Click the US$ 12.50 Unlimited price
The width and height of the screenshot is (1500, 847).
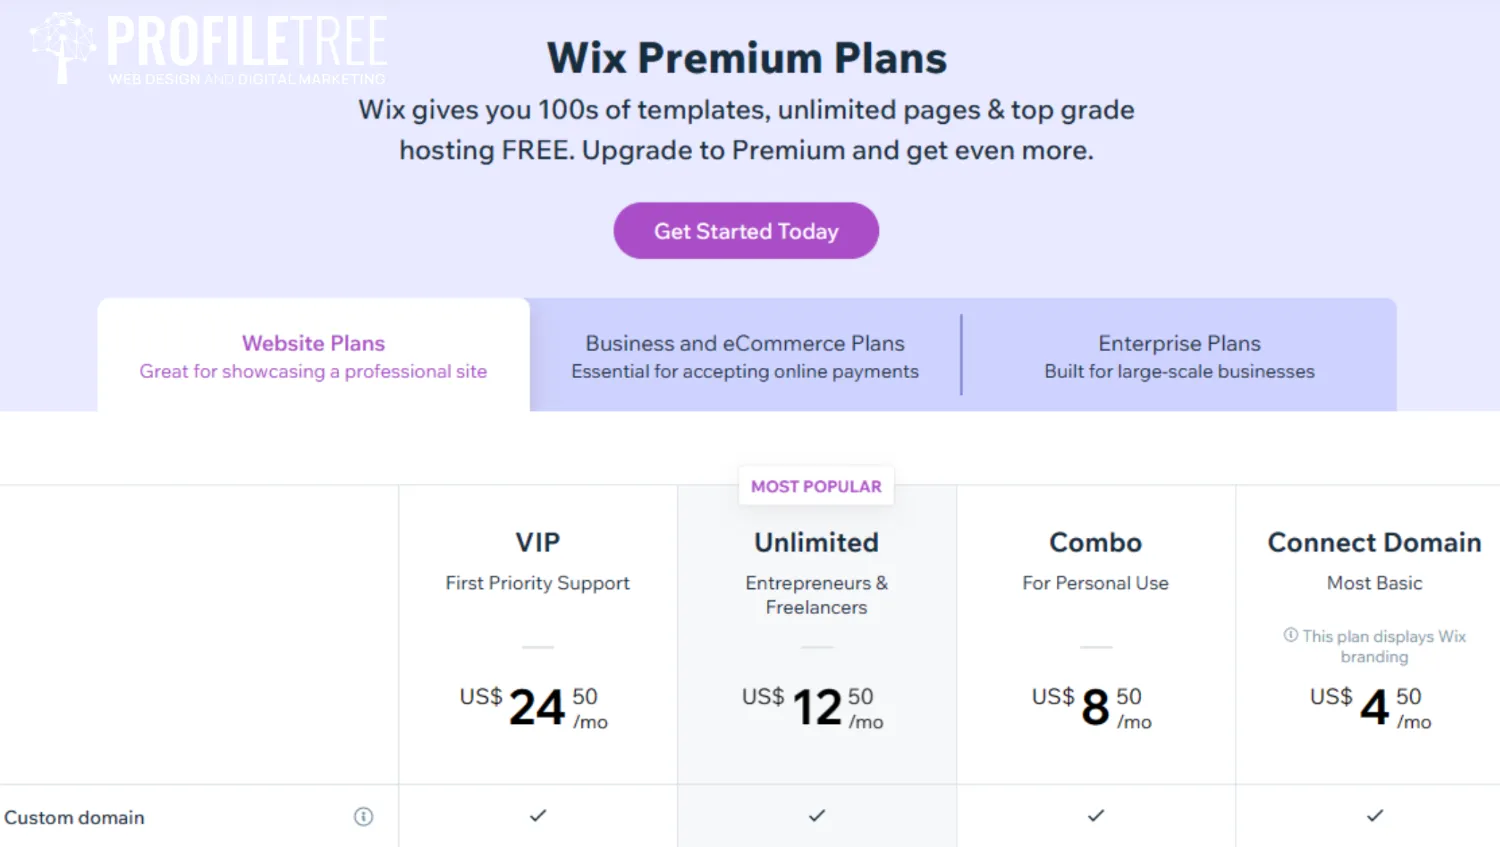point(812,707)
